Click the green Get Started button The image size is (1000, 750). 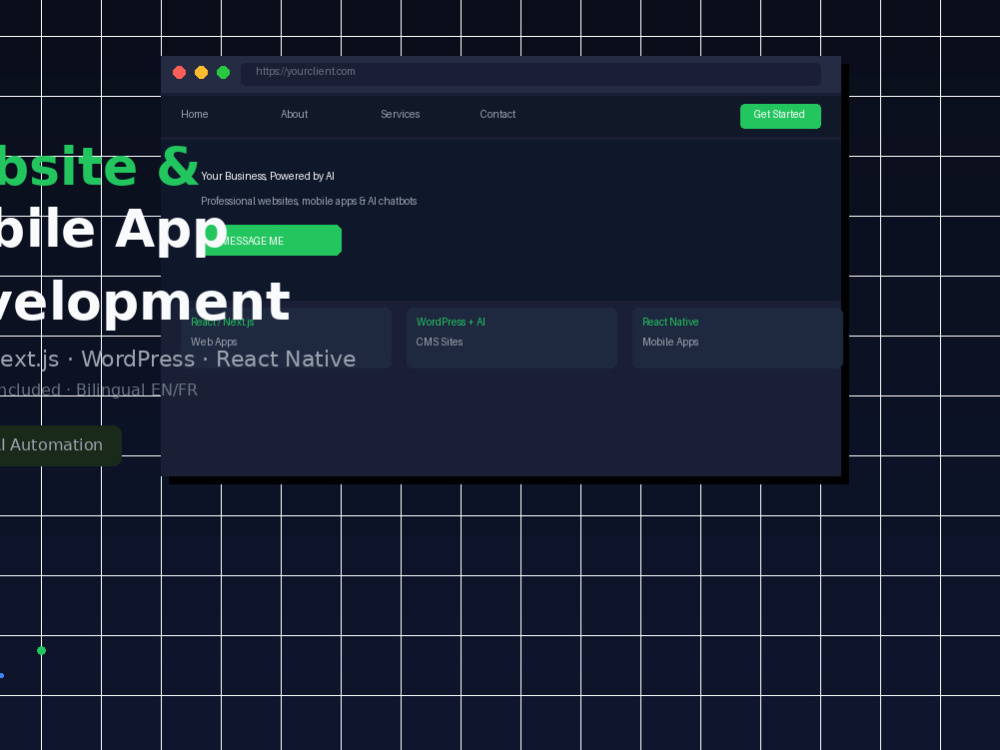tap(780, 116)
